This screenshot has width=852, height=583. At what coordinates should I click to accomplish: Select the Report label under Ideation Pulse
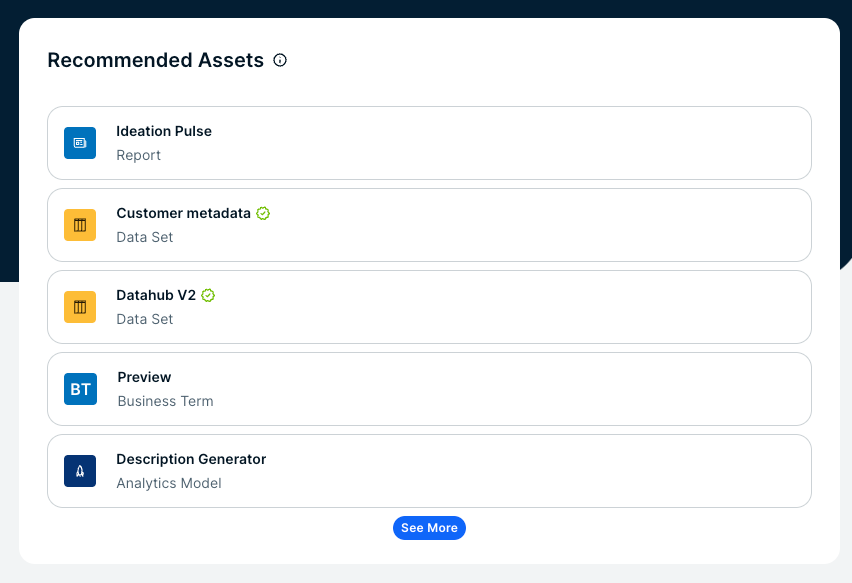(x=138, y=155)
